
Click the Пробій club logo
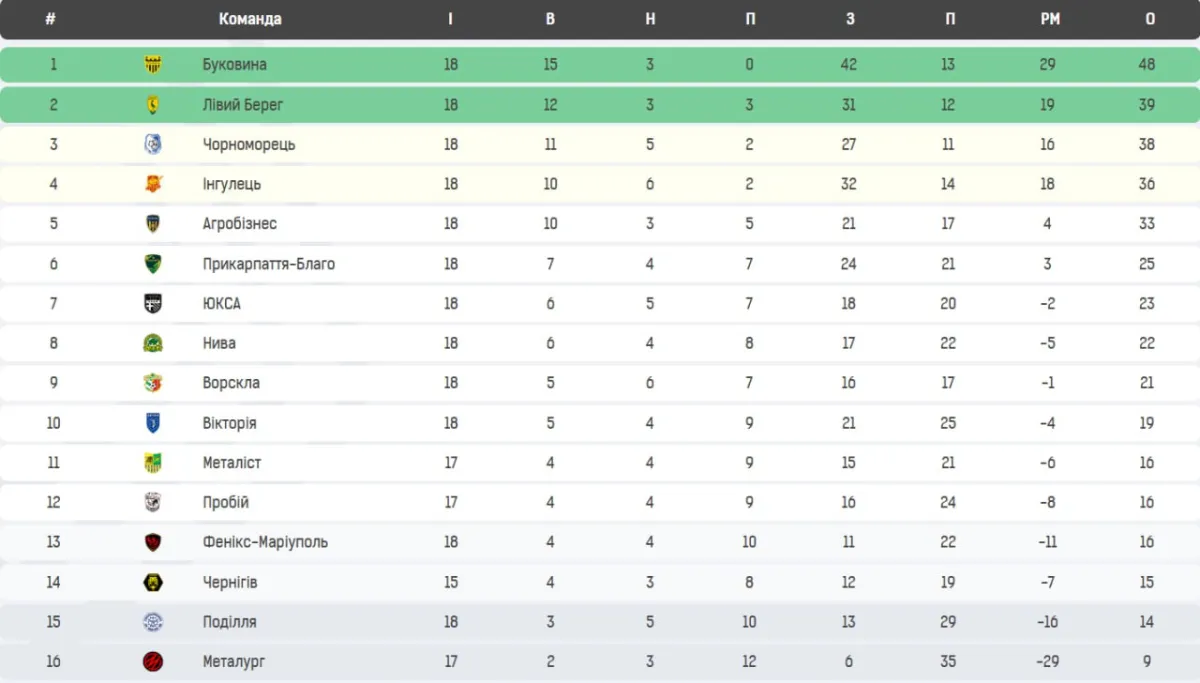coord(153,502)
